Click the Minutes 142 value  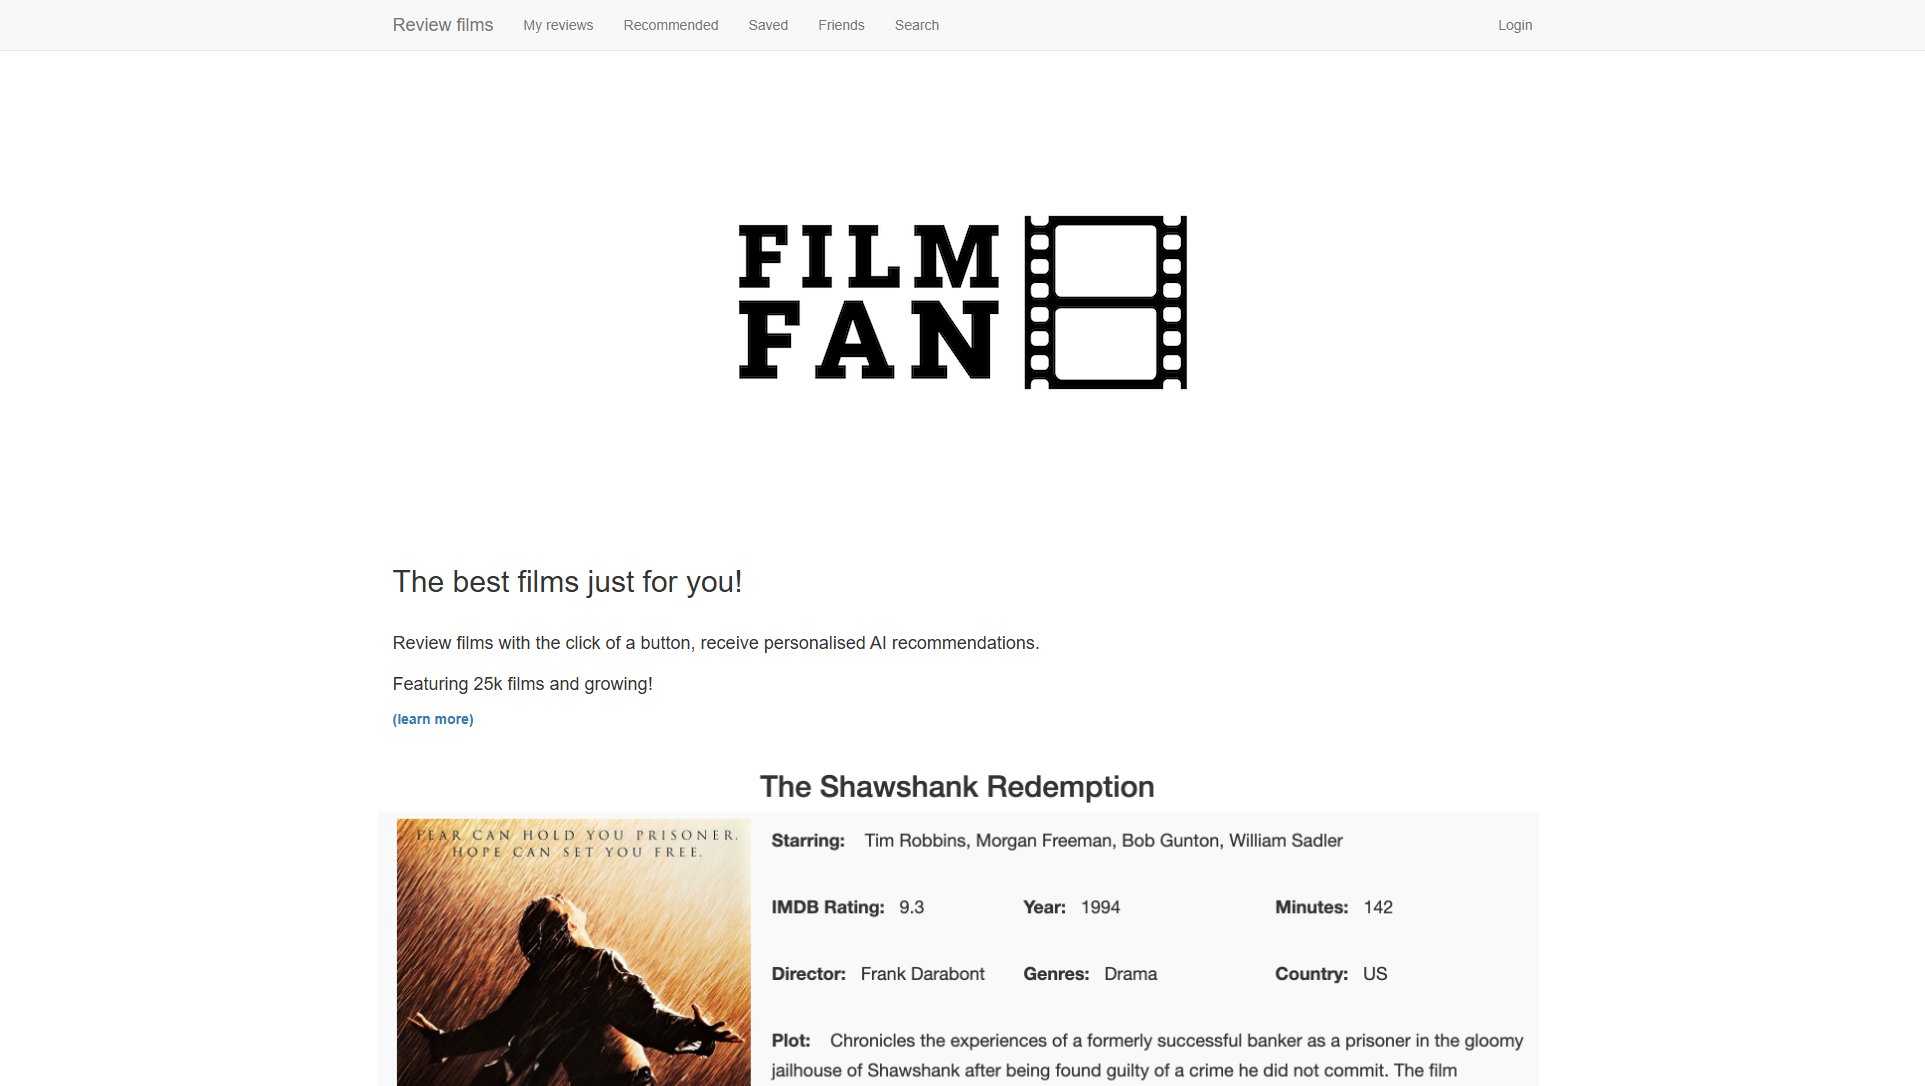tap(1378, 908)
